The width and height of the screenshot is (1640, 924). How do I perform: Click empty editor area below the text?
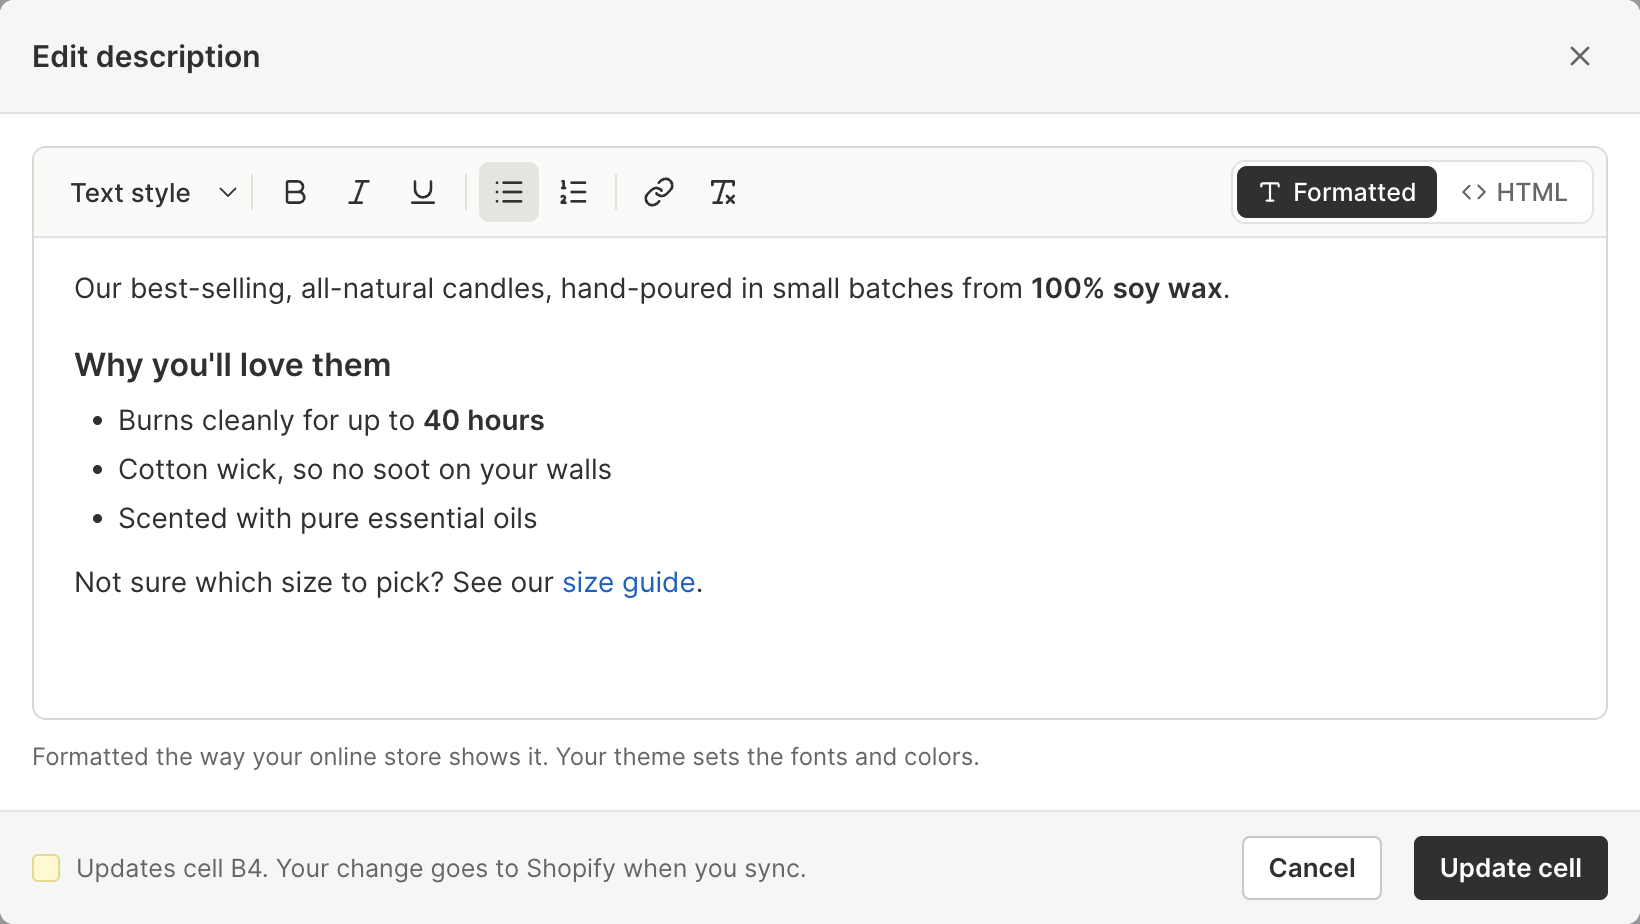point(820,660)
